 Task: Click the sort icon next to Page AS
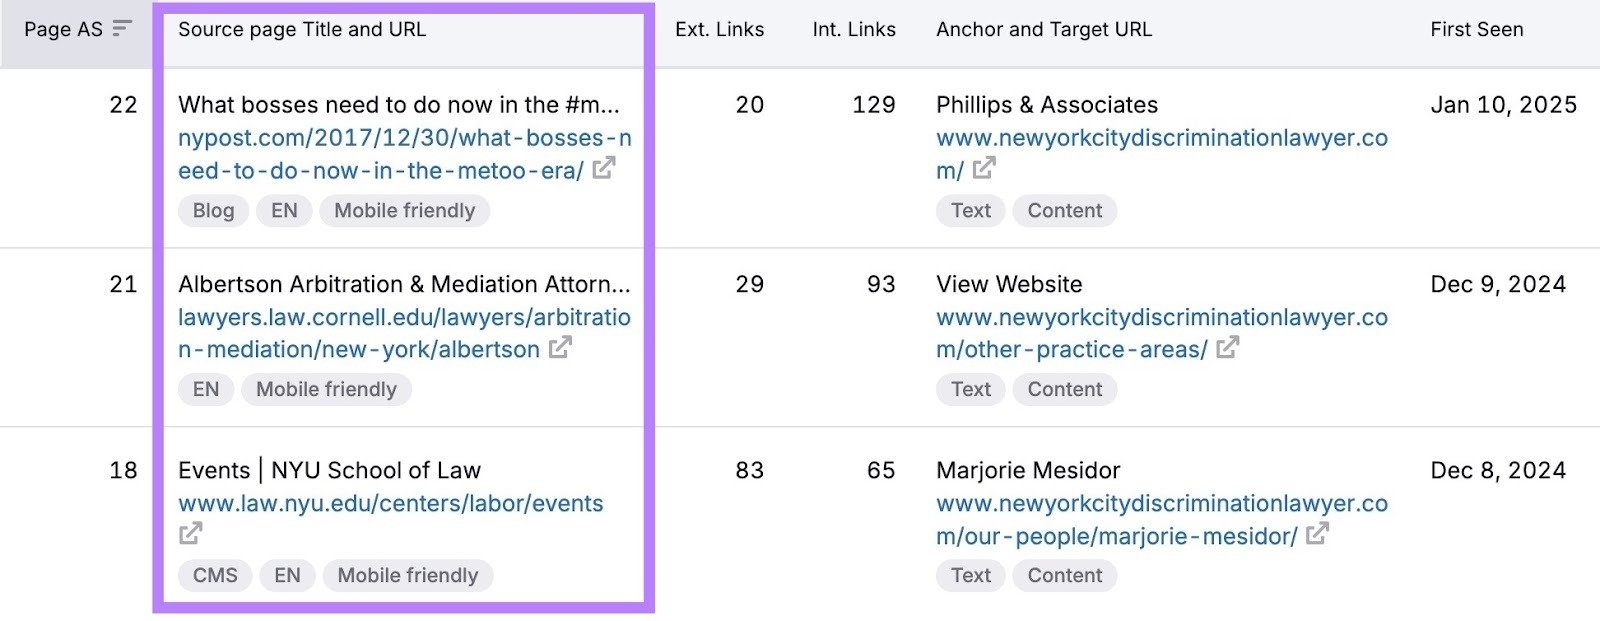pyautogui.click(x=121, y=29)
